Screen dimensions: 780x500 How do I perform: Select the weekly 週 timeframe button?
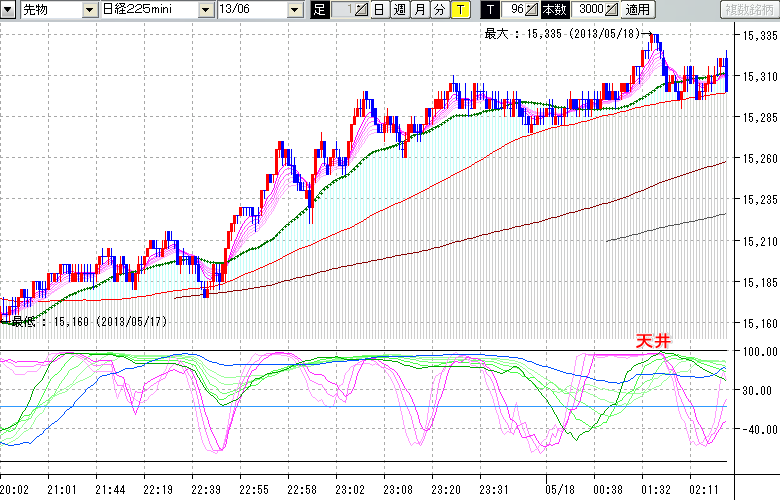pyautogui.click(x=399, y=10)
